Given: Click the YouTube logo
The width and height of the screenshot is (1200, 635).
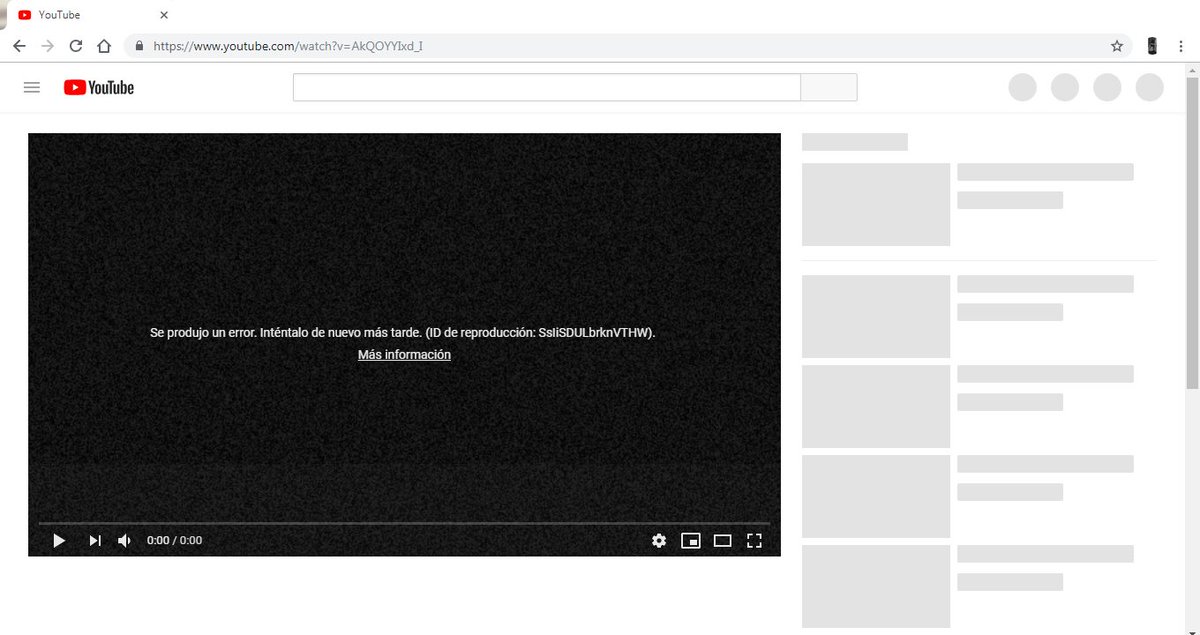Looking at the screenshot, I should click(x=99, y=88).
